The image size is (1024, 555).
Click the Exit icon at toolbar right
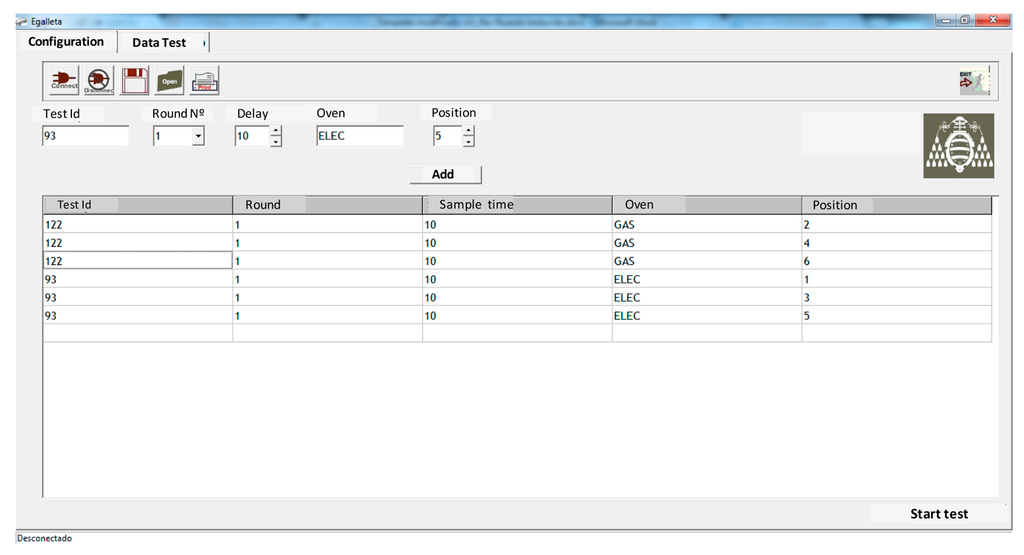pyautogui.click(x=973, y=81)
